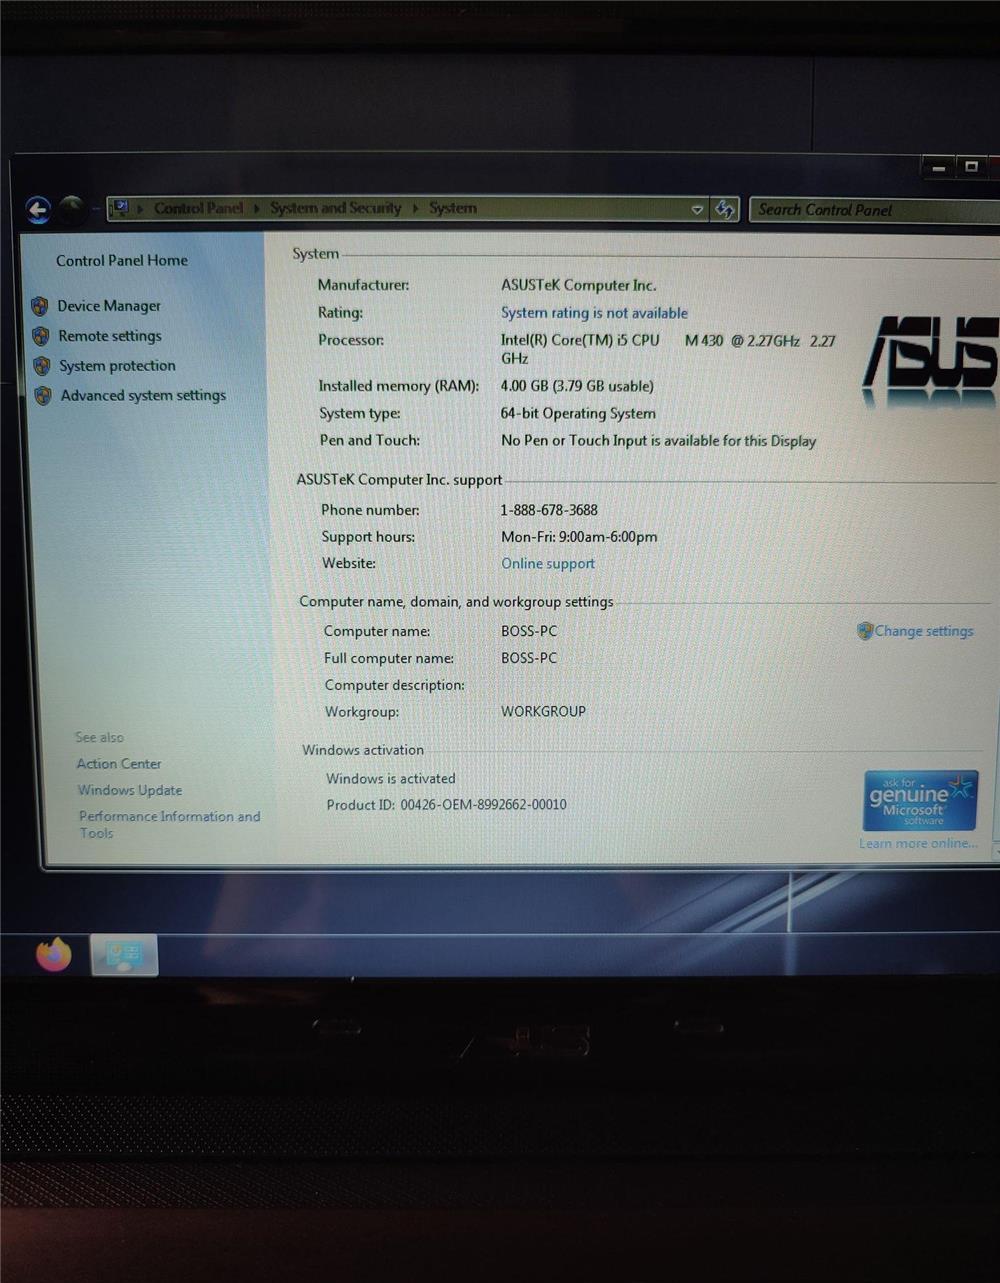
Task: Click the Back navigation arrow button
Action: (38, 210)
